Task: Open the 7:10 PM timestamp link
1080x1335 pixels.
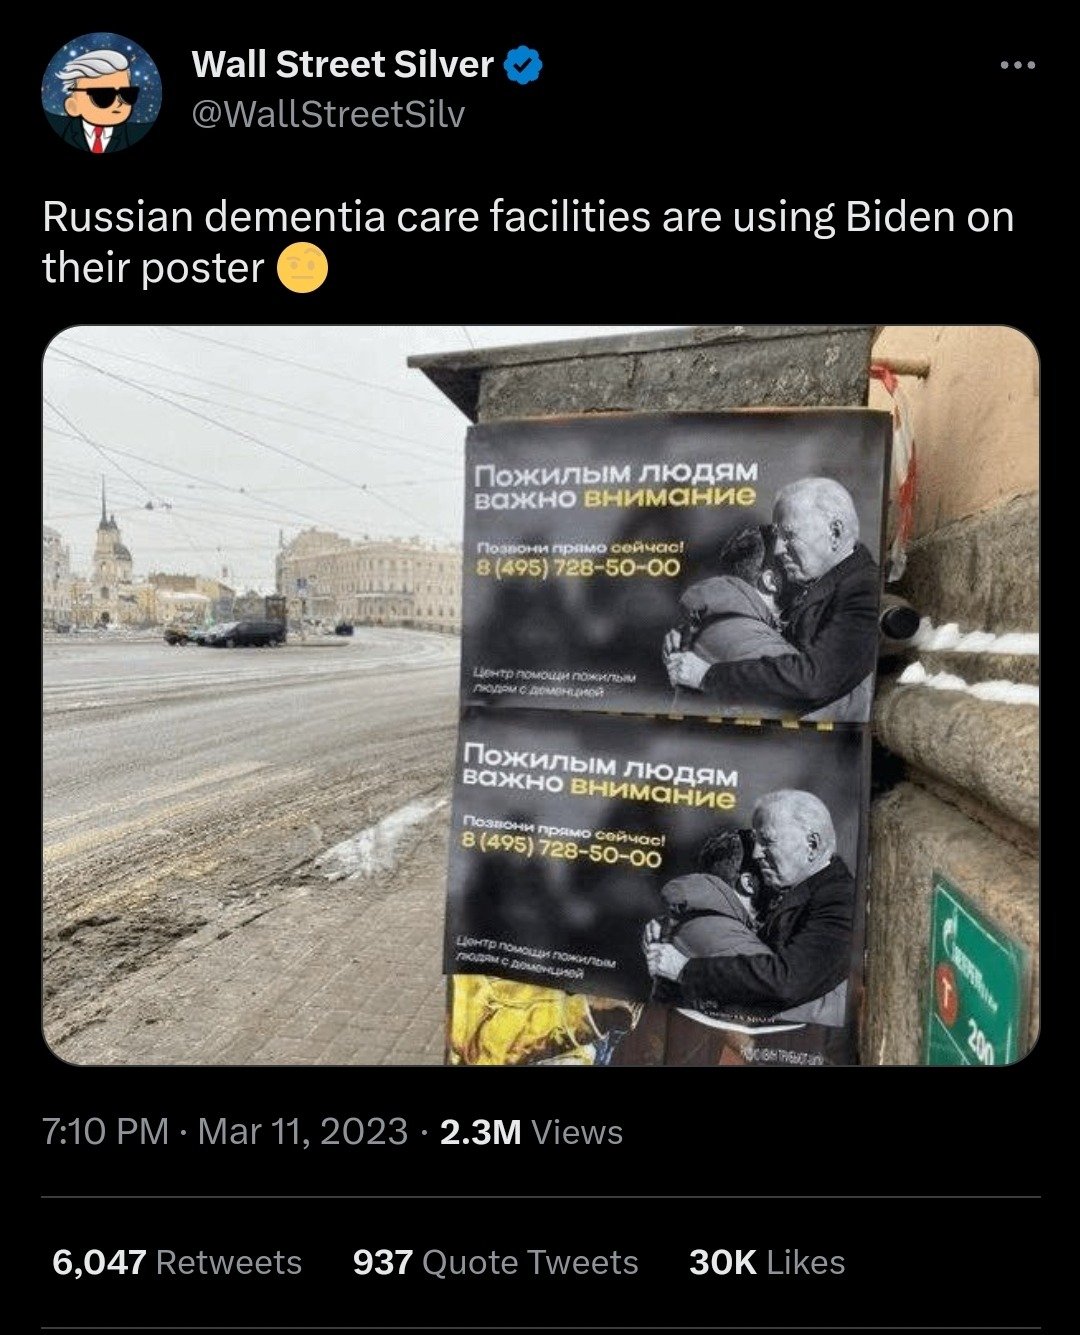Action: [106, 1131]
